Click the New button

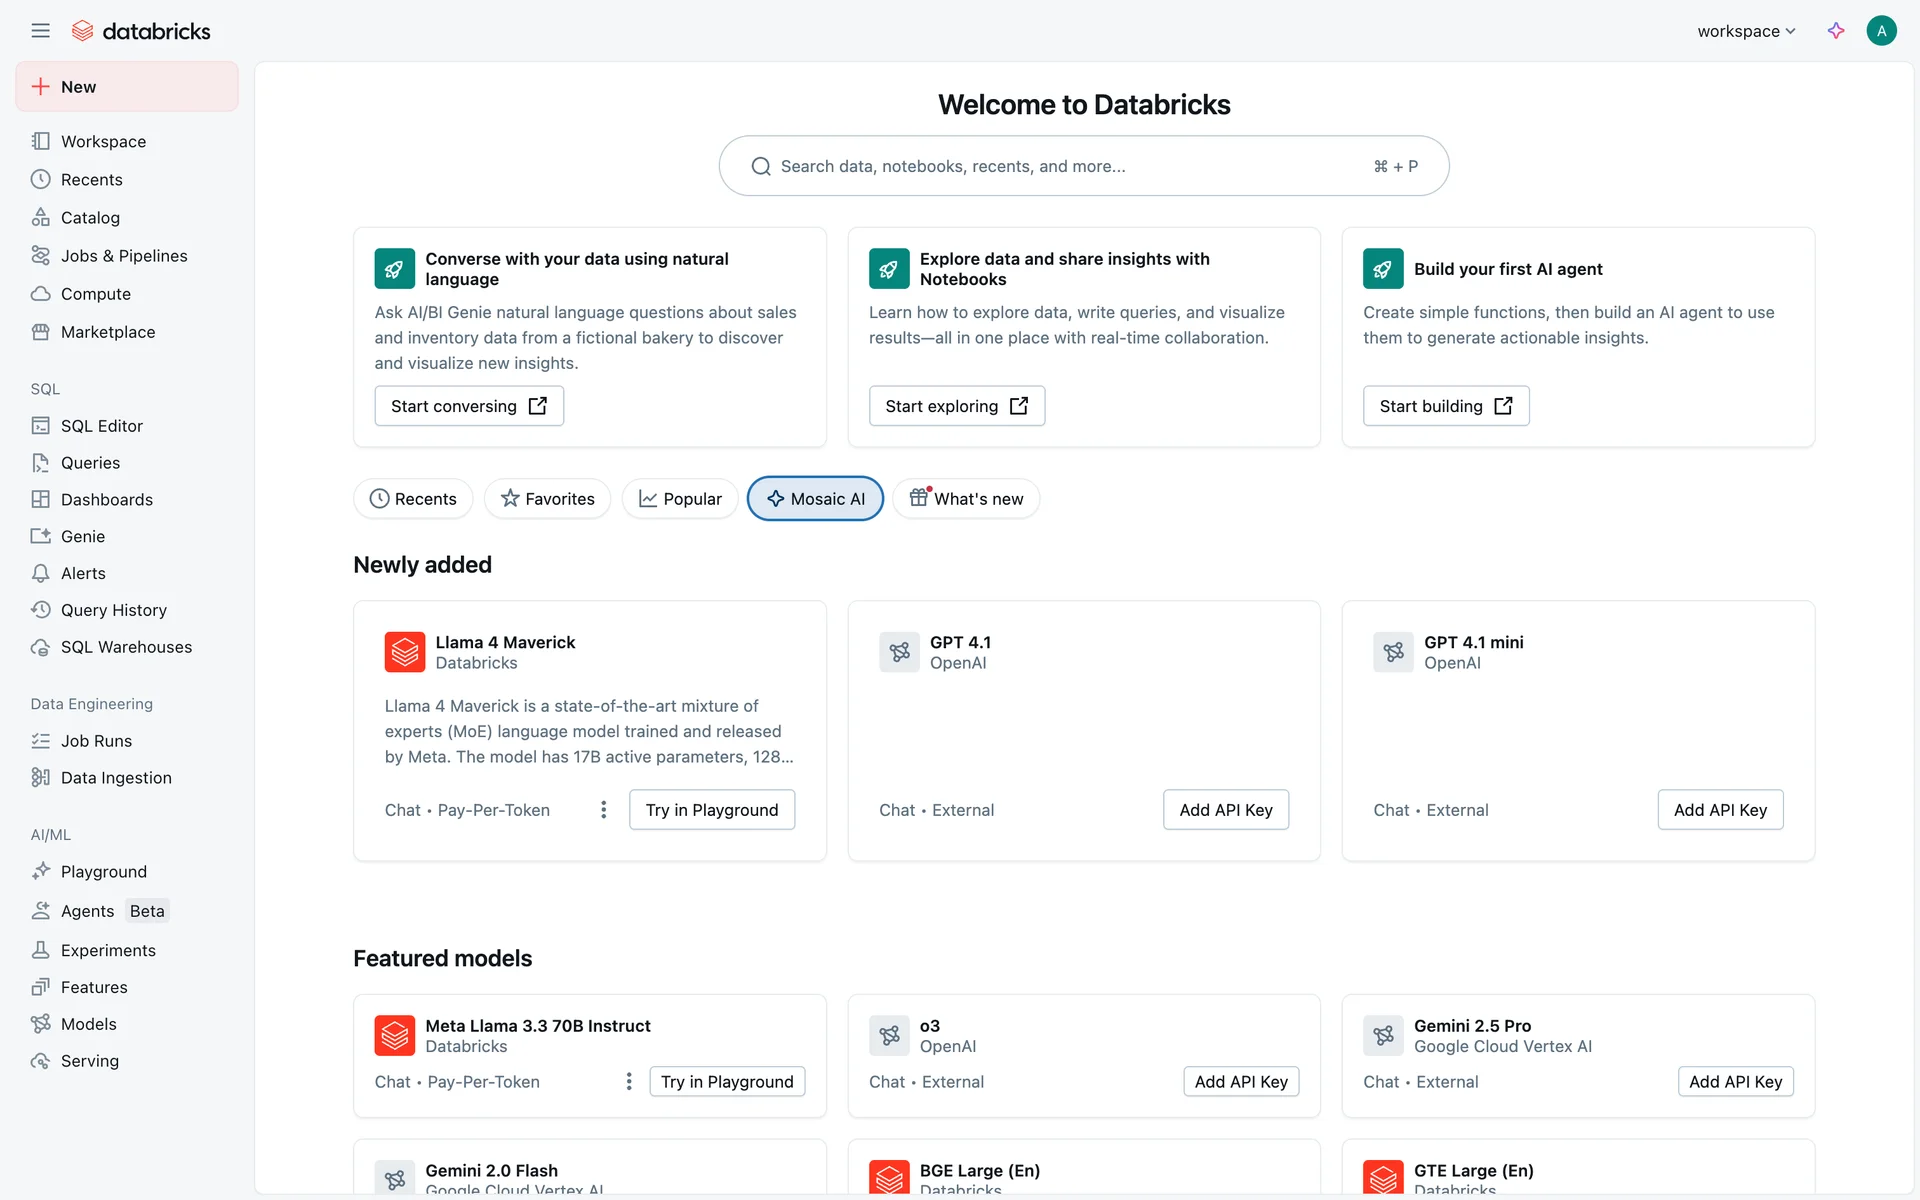click(127, 87)
